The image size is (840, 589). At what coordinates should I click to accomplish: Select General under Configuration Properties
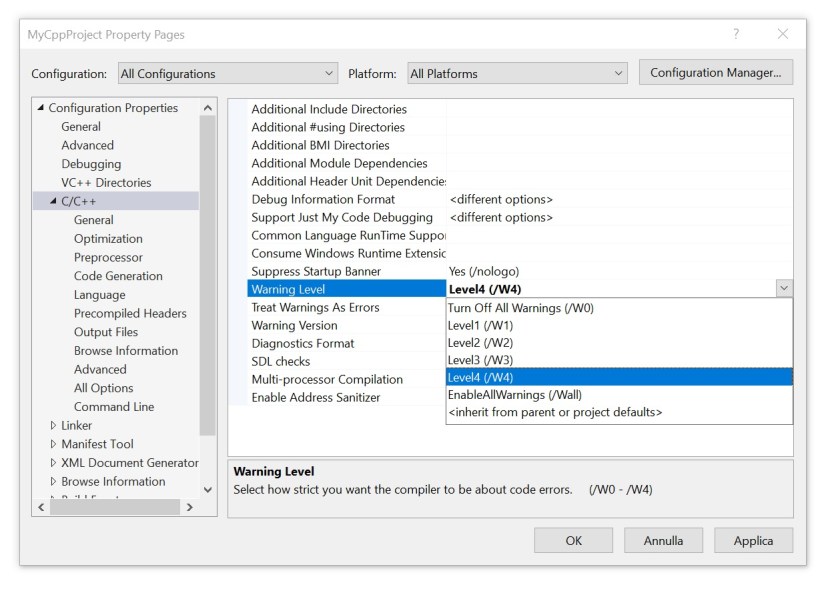81,126
